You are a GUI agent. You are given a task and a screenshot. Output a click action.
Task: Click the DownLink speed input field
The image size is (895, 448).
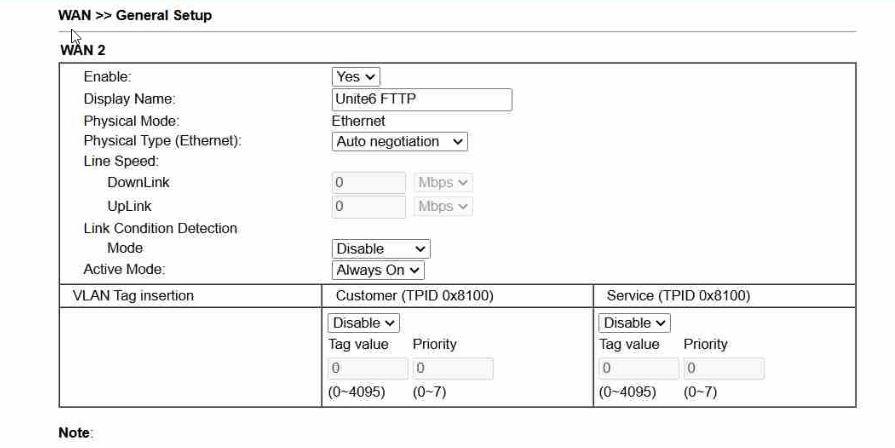click(368, 183)
